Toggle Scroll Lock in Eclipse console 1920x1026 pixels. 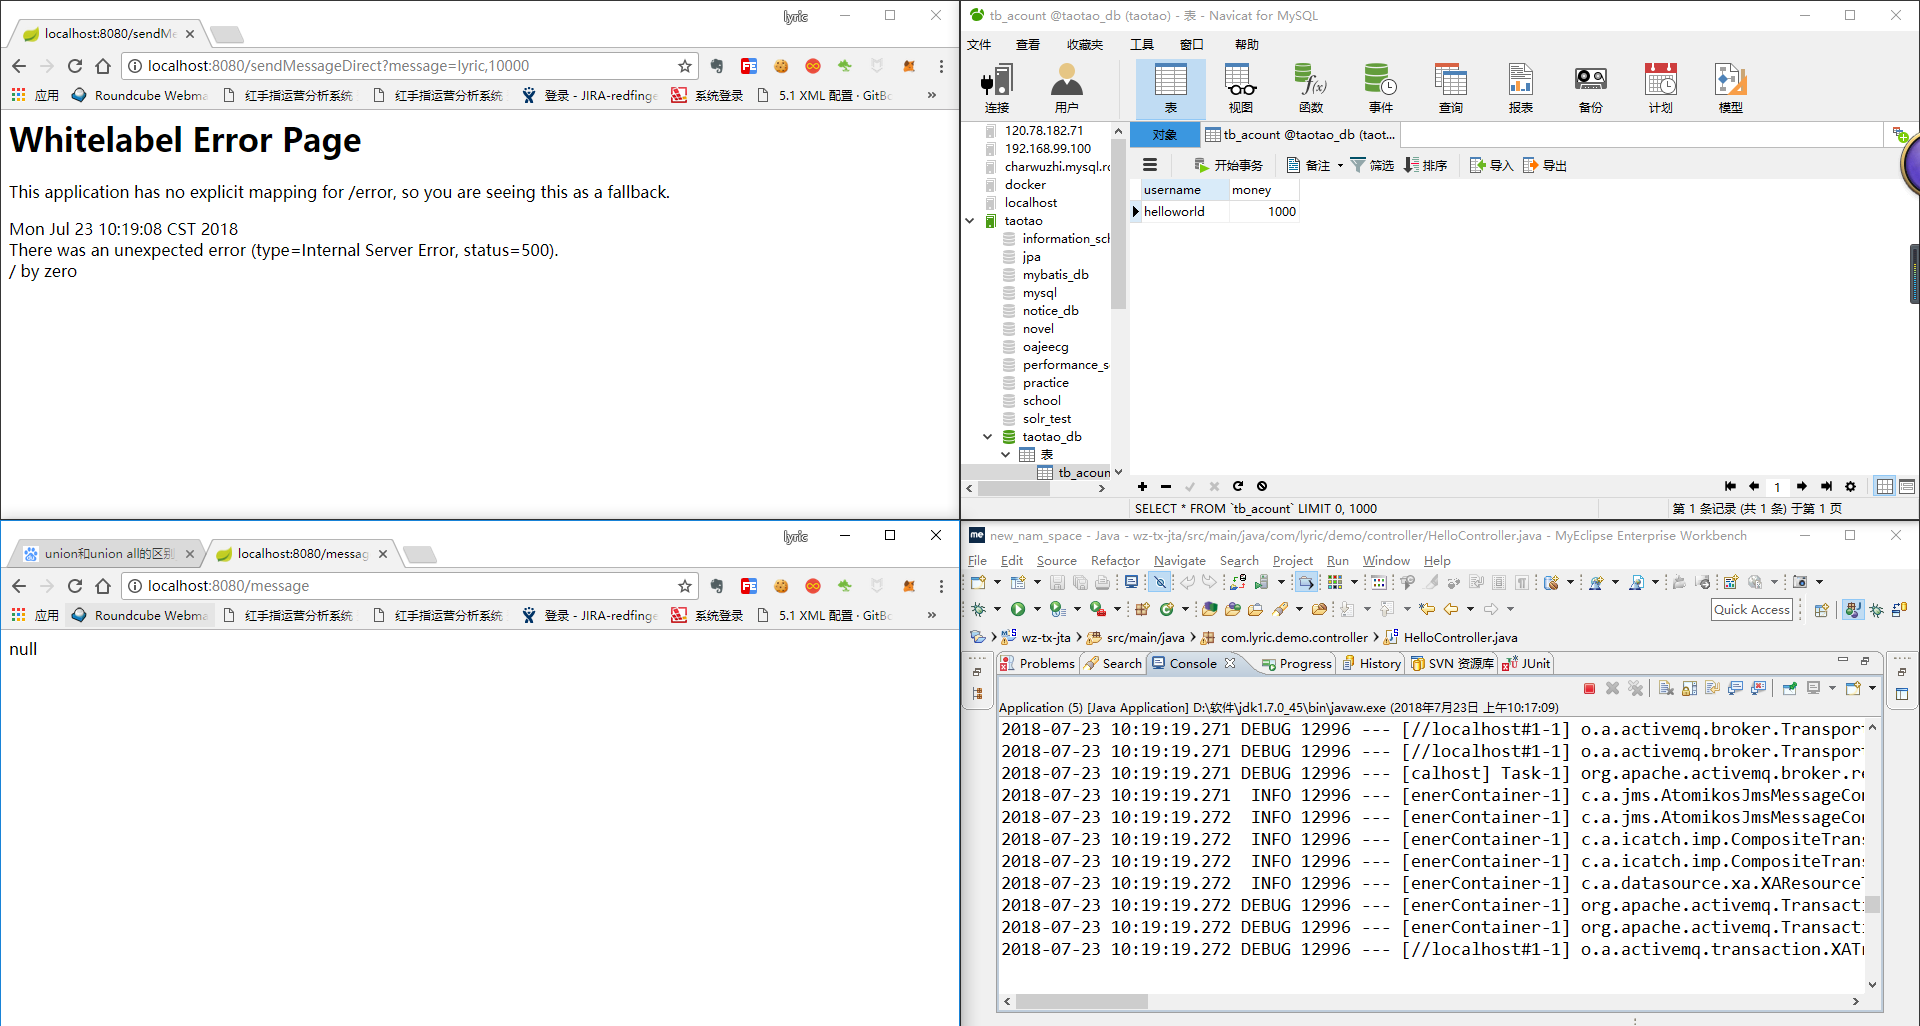pyautogui.click(x=1689, y=688)
